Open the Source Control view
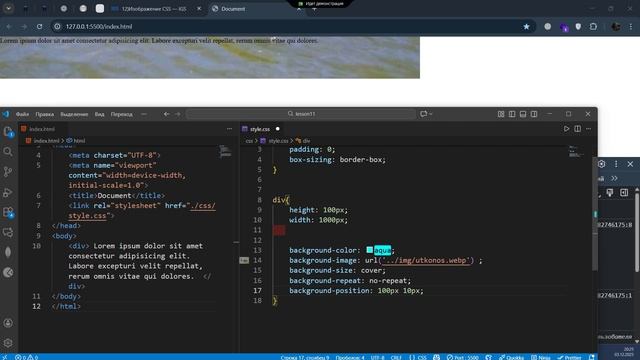640x360 pixels. pyautogui.click(x=8, y=172)
